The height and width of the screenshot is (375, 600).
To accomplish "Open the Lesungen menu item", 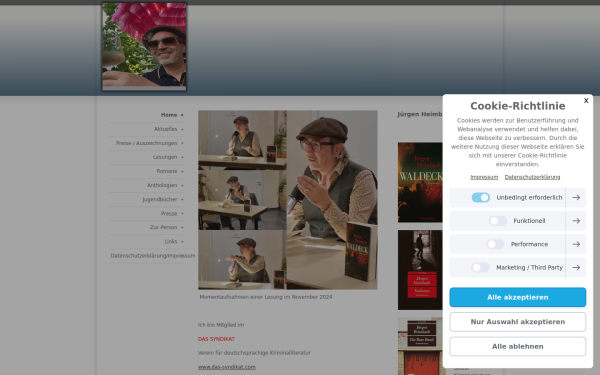I will click(x=165, y=157).
